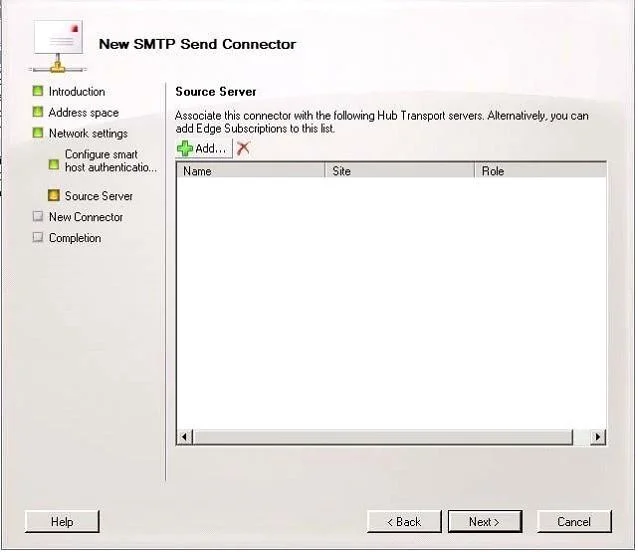This screenshot has height=552, width=638.
Task: Click the Address space step indicator square
Action: (38, 112)
